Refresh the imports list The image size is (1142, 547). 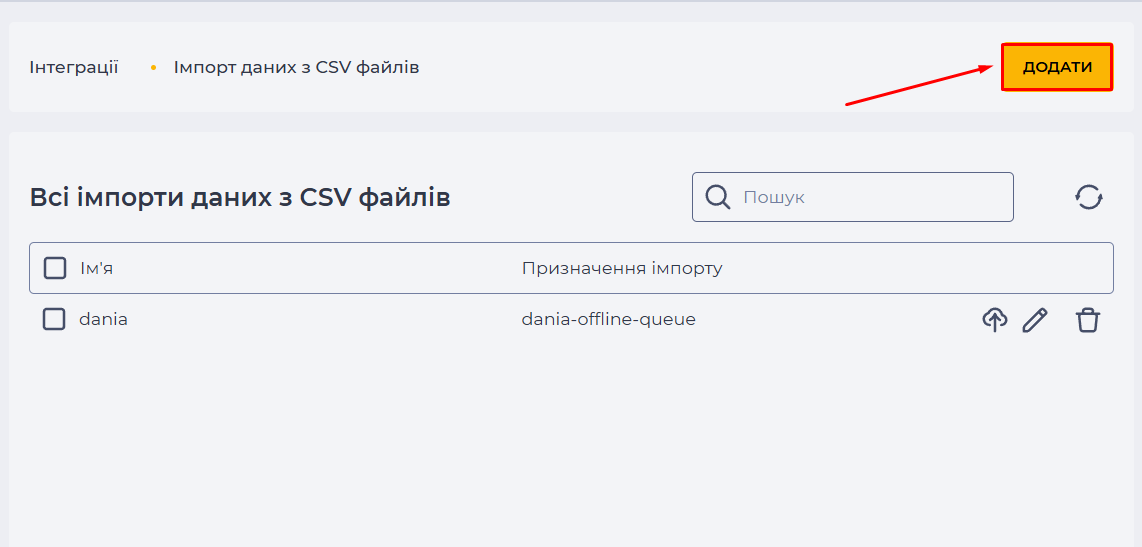pyautogui.click(x=1089, y=197)
